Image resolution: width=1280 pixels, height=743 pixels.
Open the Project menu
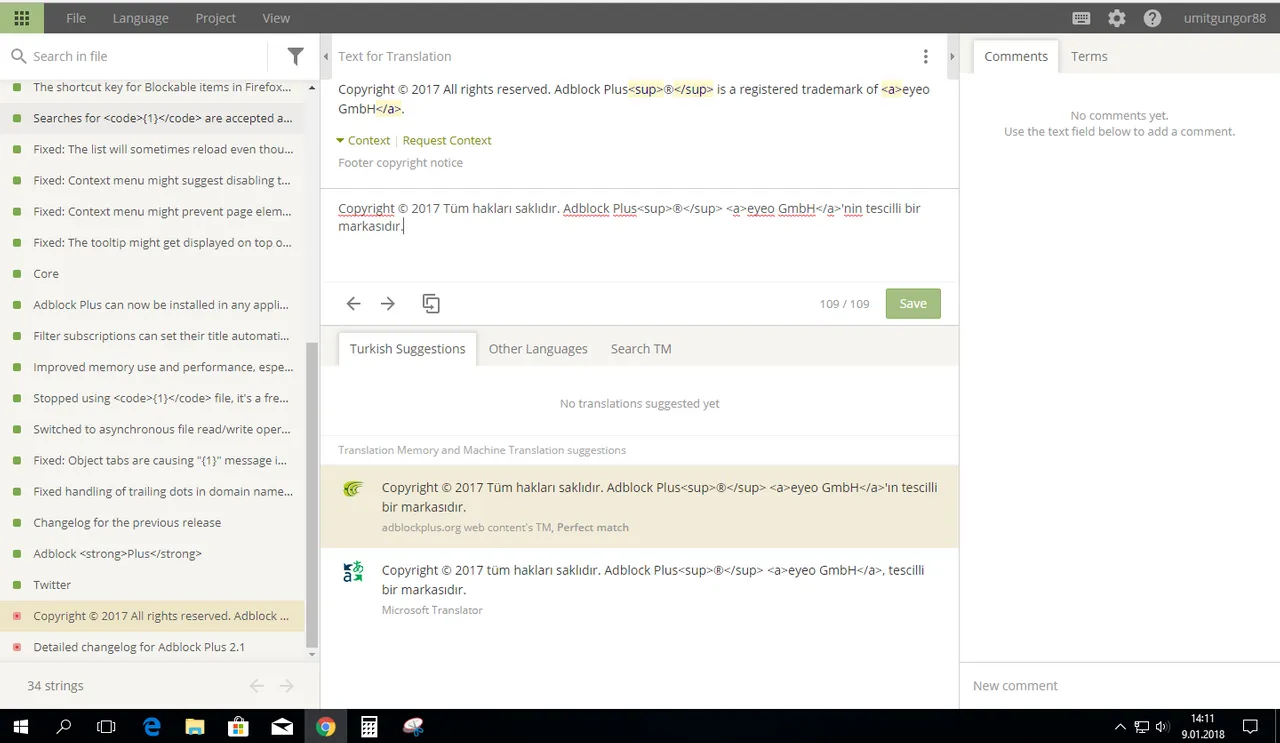215,18
